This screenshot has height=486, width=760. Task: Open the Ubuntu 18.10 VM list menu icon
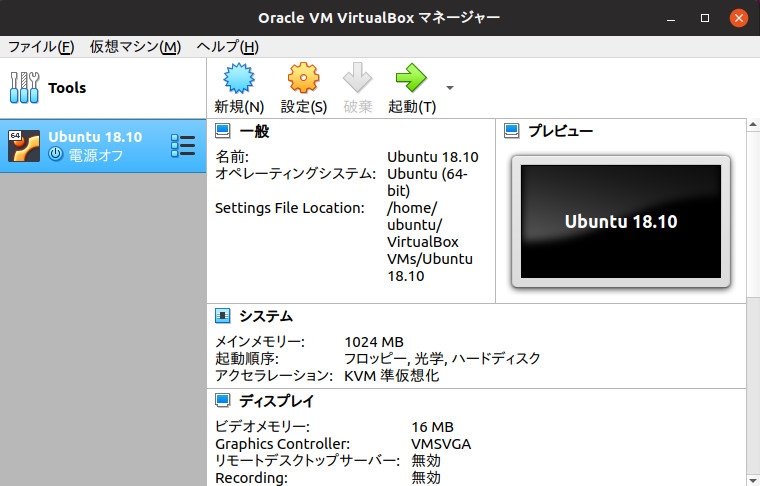click(183, 146)
